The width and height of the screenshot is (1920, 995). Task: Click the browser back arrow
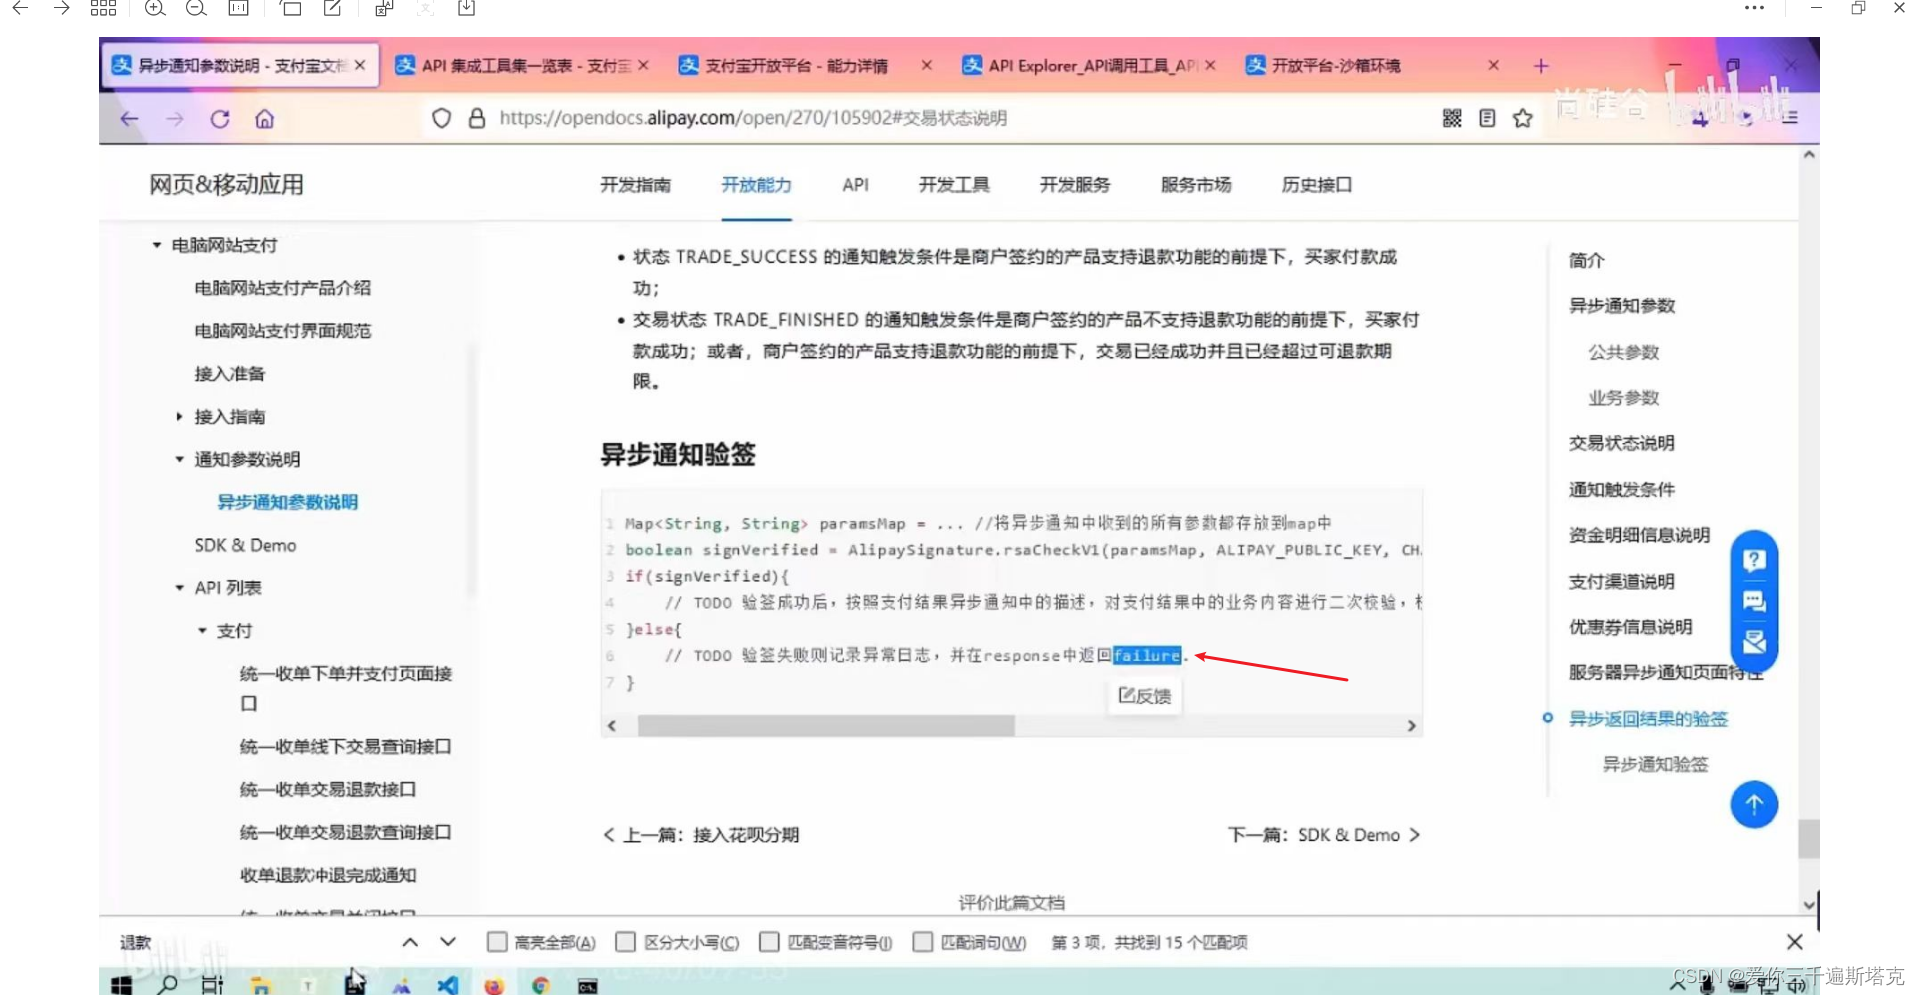click(x=129, y=119)
